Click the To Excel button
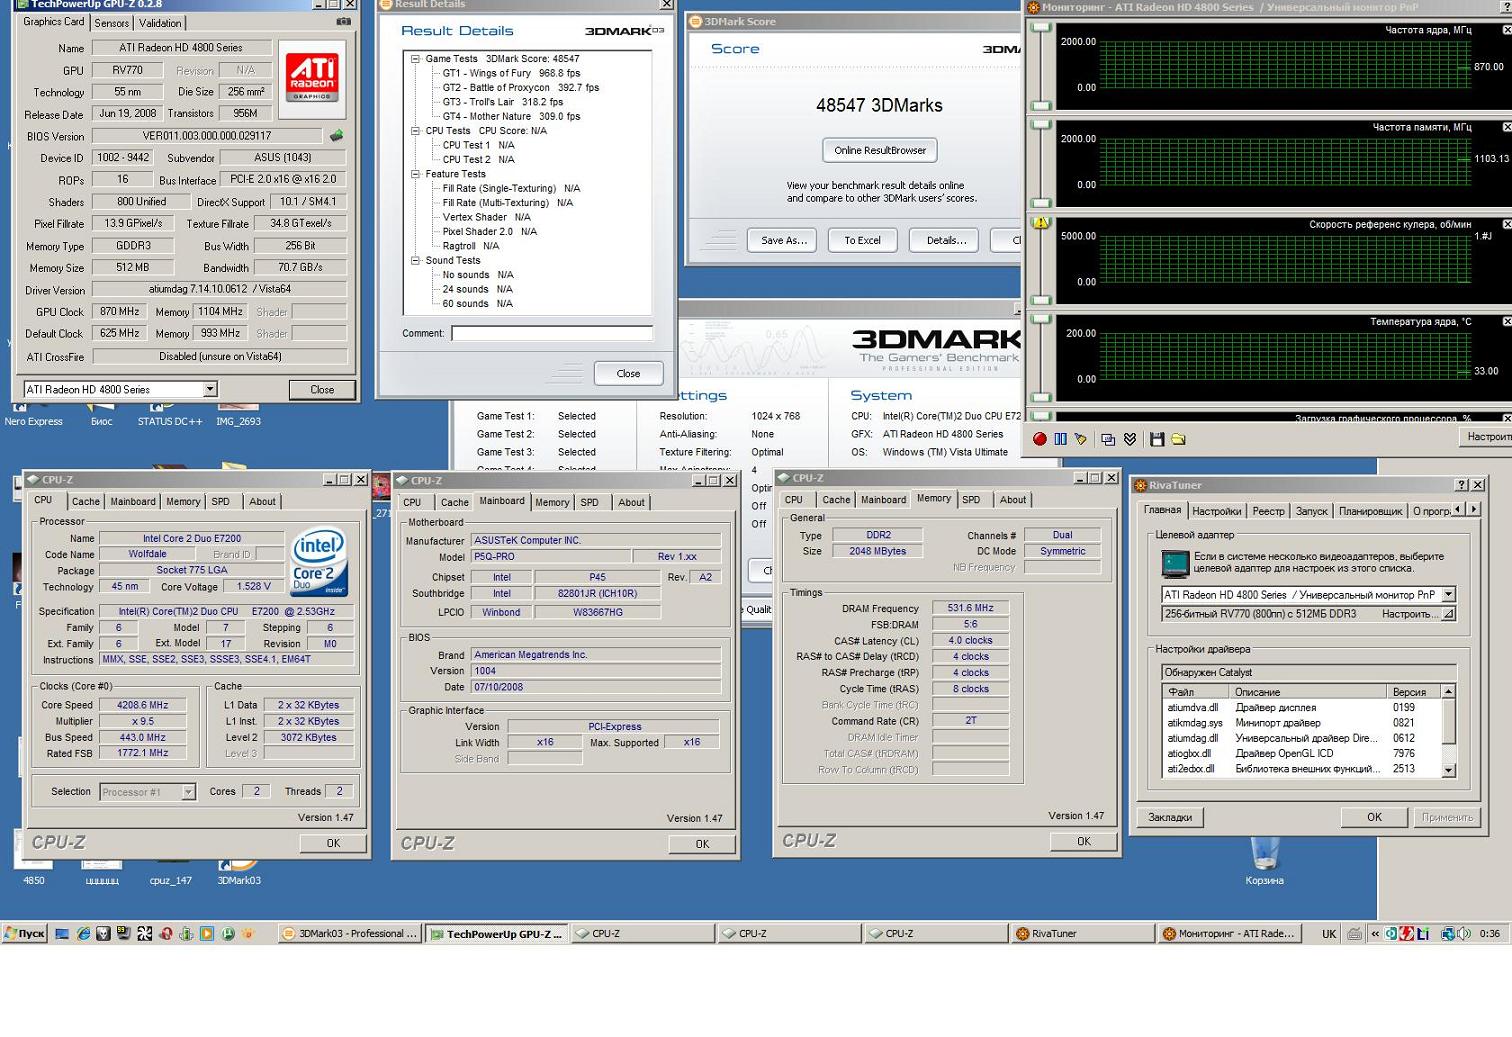1512x1037 pixels. pos(863,240)
